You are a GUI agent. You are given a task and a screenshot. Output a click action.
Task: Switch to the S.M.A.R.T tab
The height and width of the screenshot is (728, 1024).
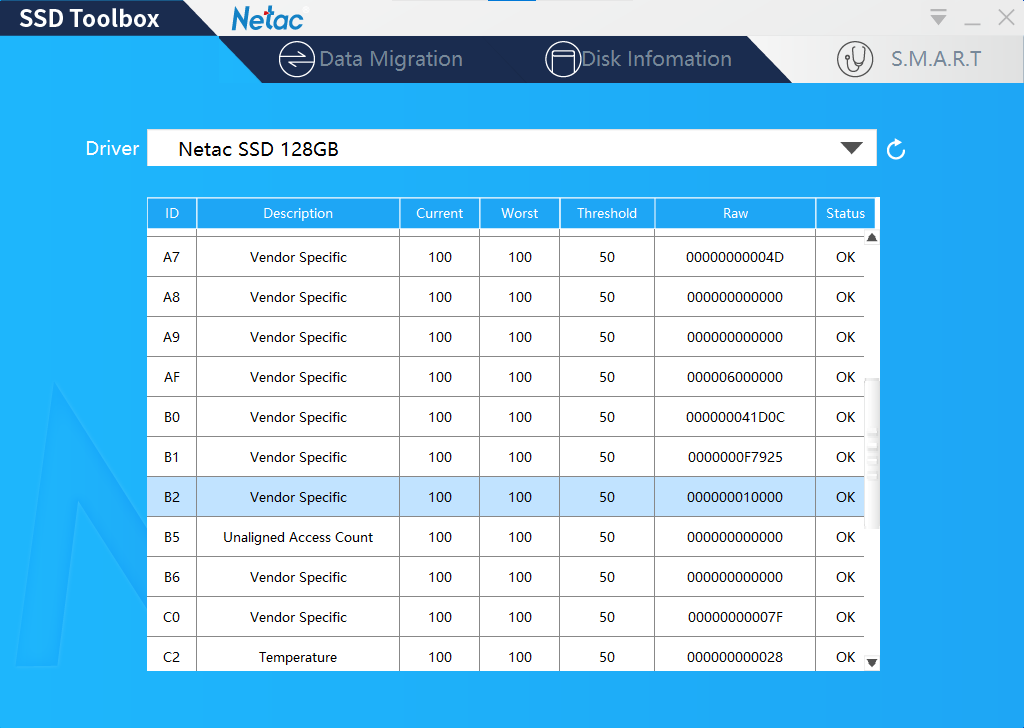click(909, 59)
